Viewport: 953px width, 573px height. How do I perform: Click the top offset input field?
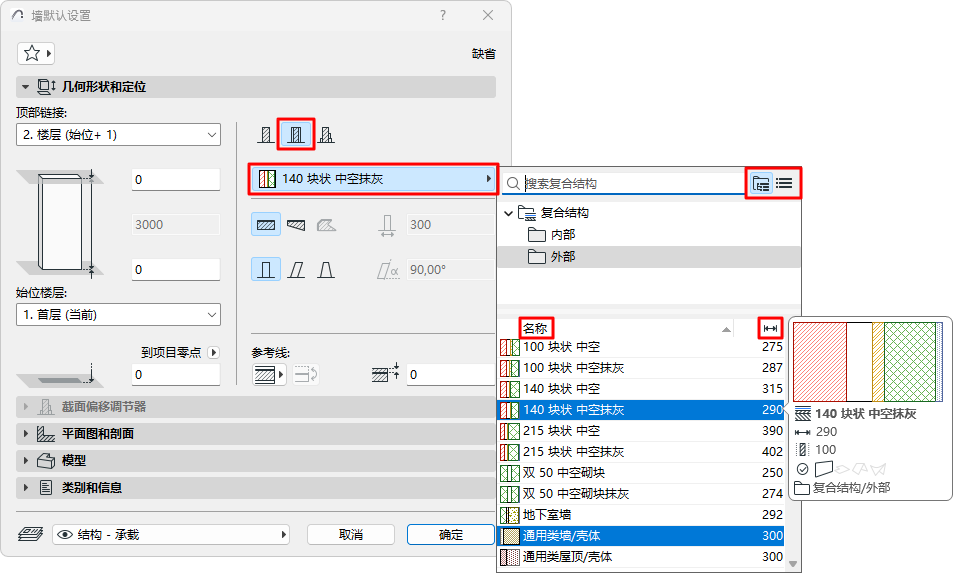[176, 180]
